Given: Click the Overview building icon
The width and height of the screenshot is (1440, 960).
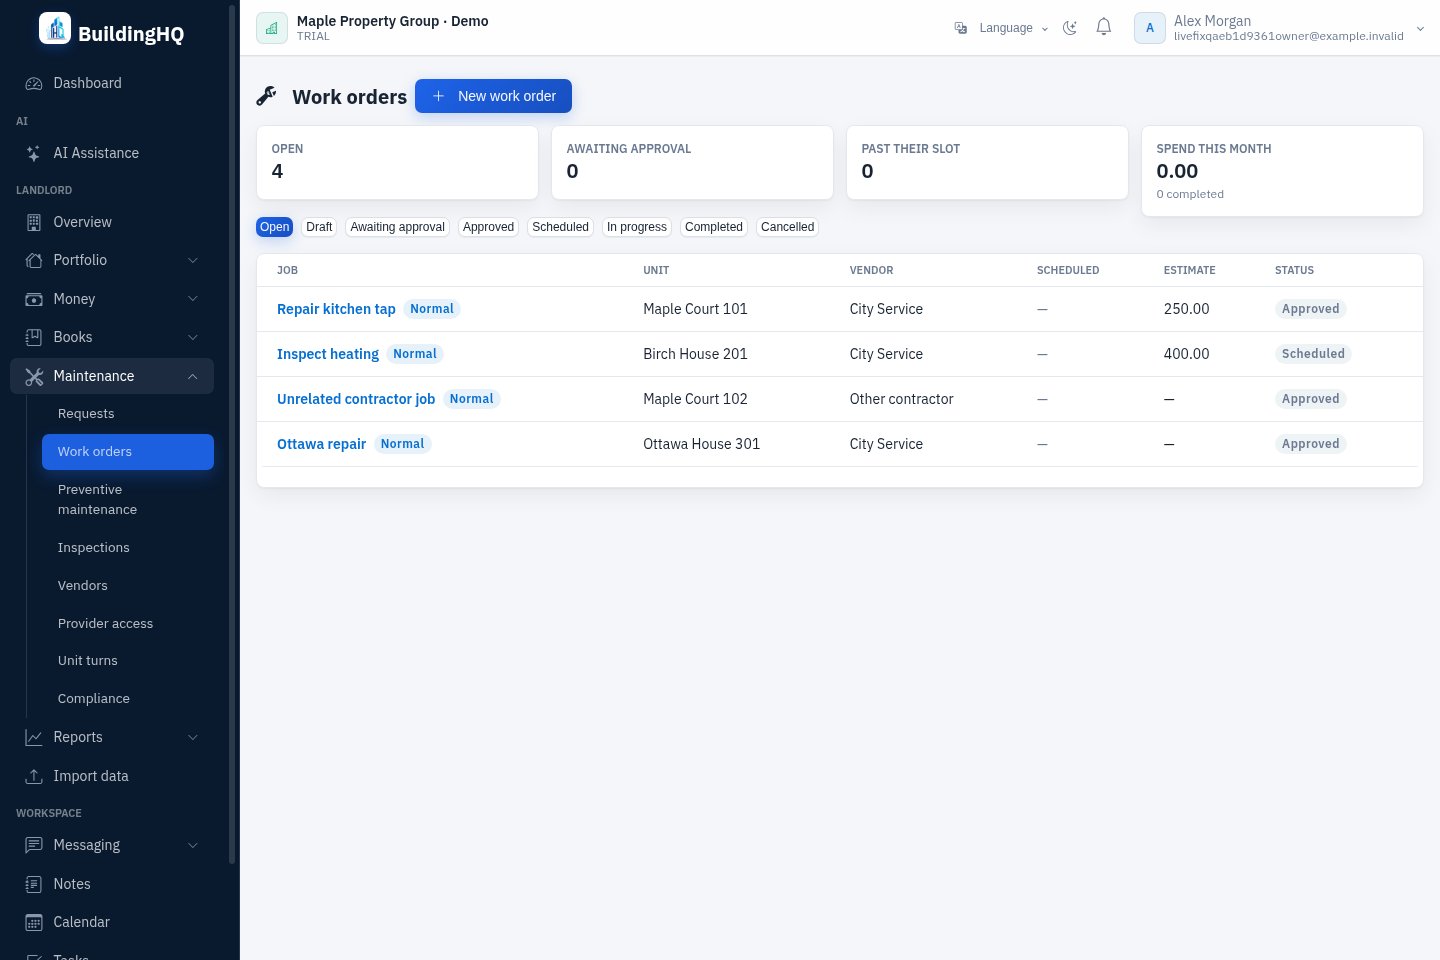Looking at the screenshot, I should pyautogui.click(x=34, y=222).
